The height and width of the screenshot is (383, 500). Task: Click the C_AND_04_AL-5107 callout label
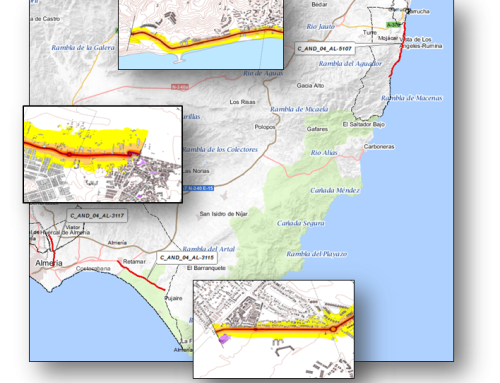325,49
